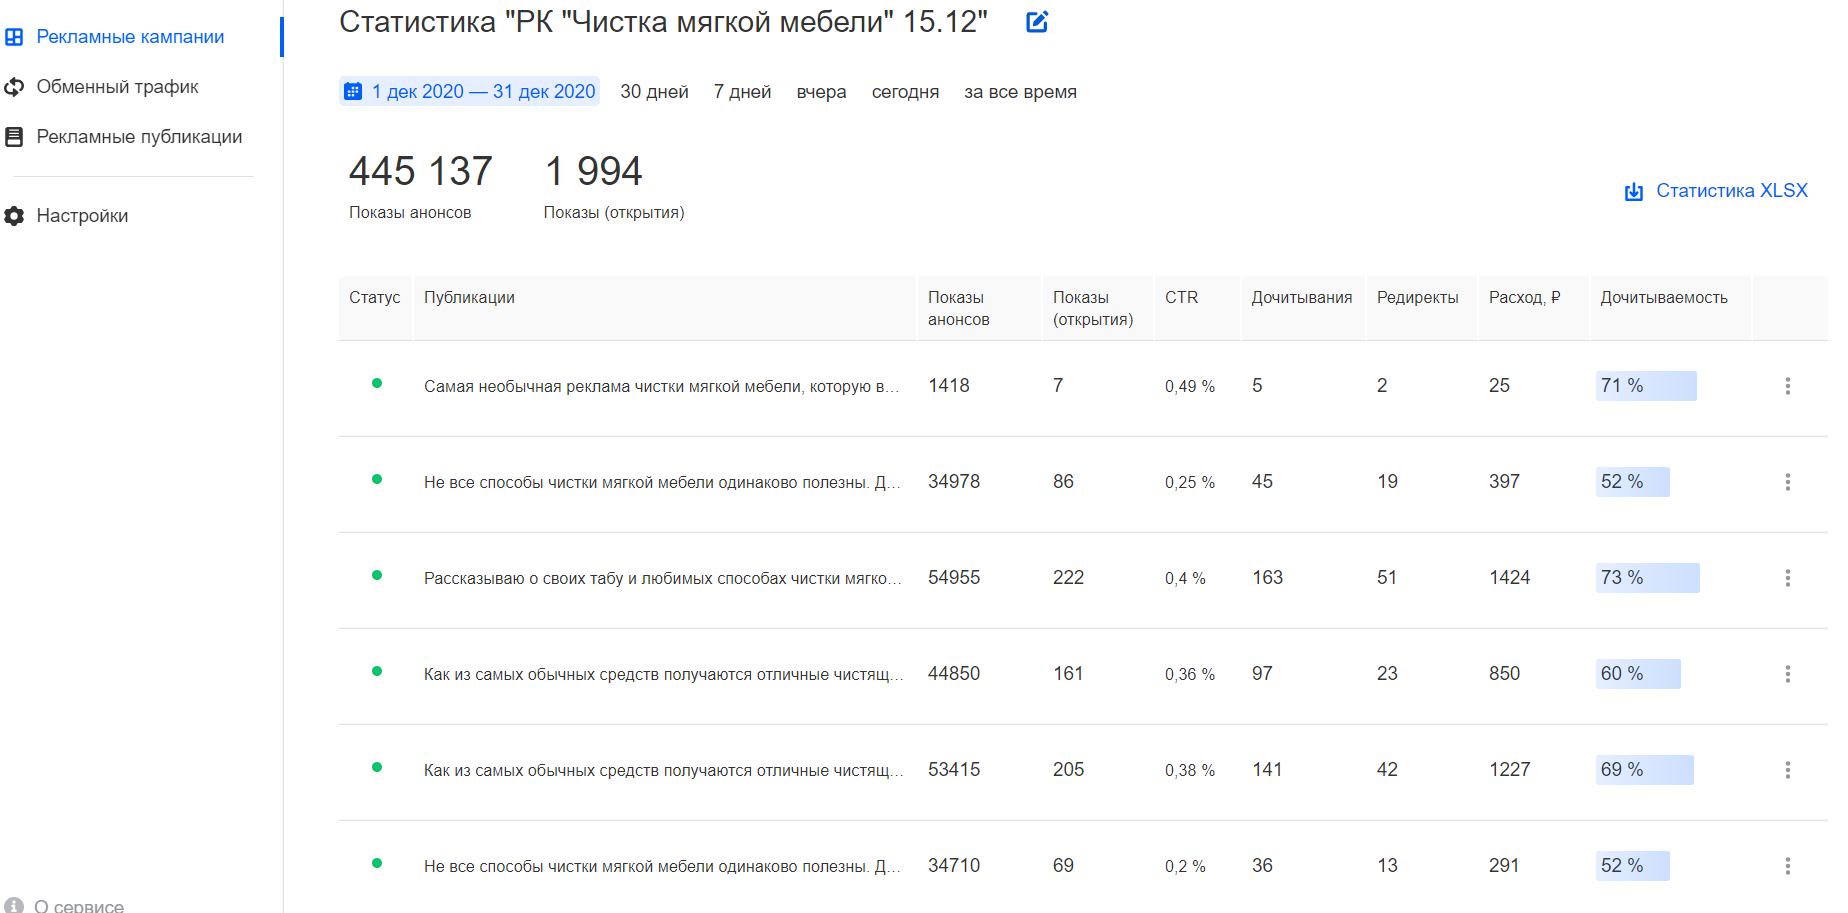The height and width of the screenshot is (913, 1848).
Task: Click the edit campaign title pencil icon
Action: [1037, 22]
